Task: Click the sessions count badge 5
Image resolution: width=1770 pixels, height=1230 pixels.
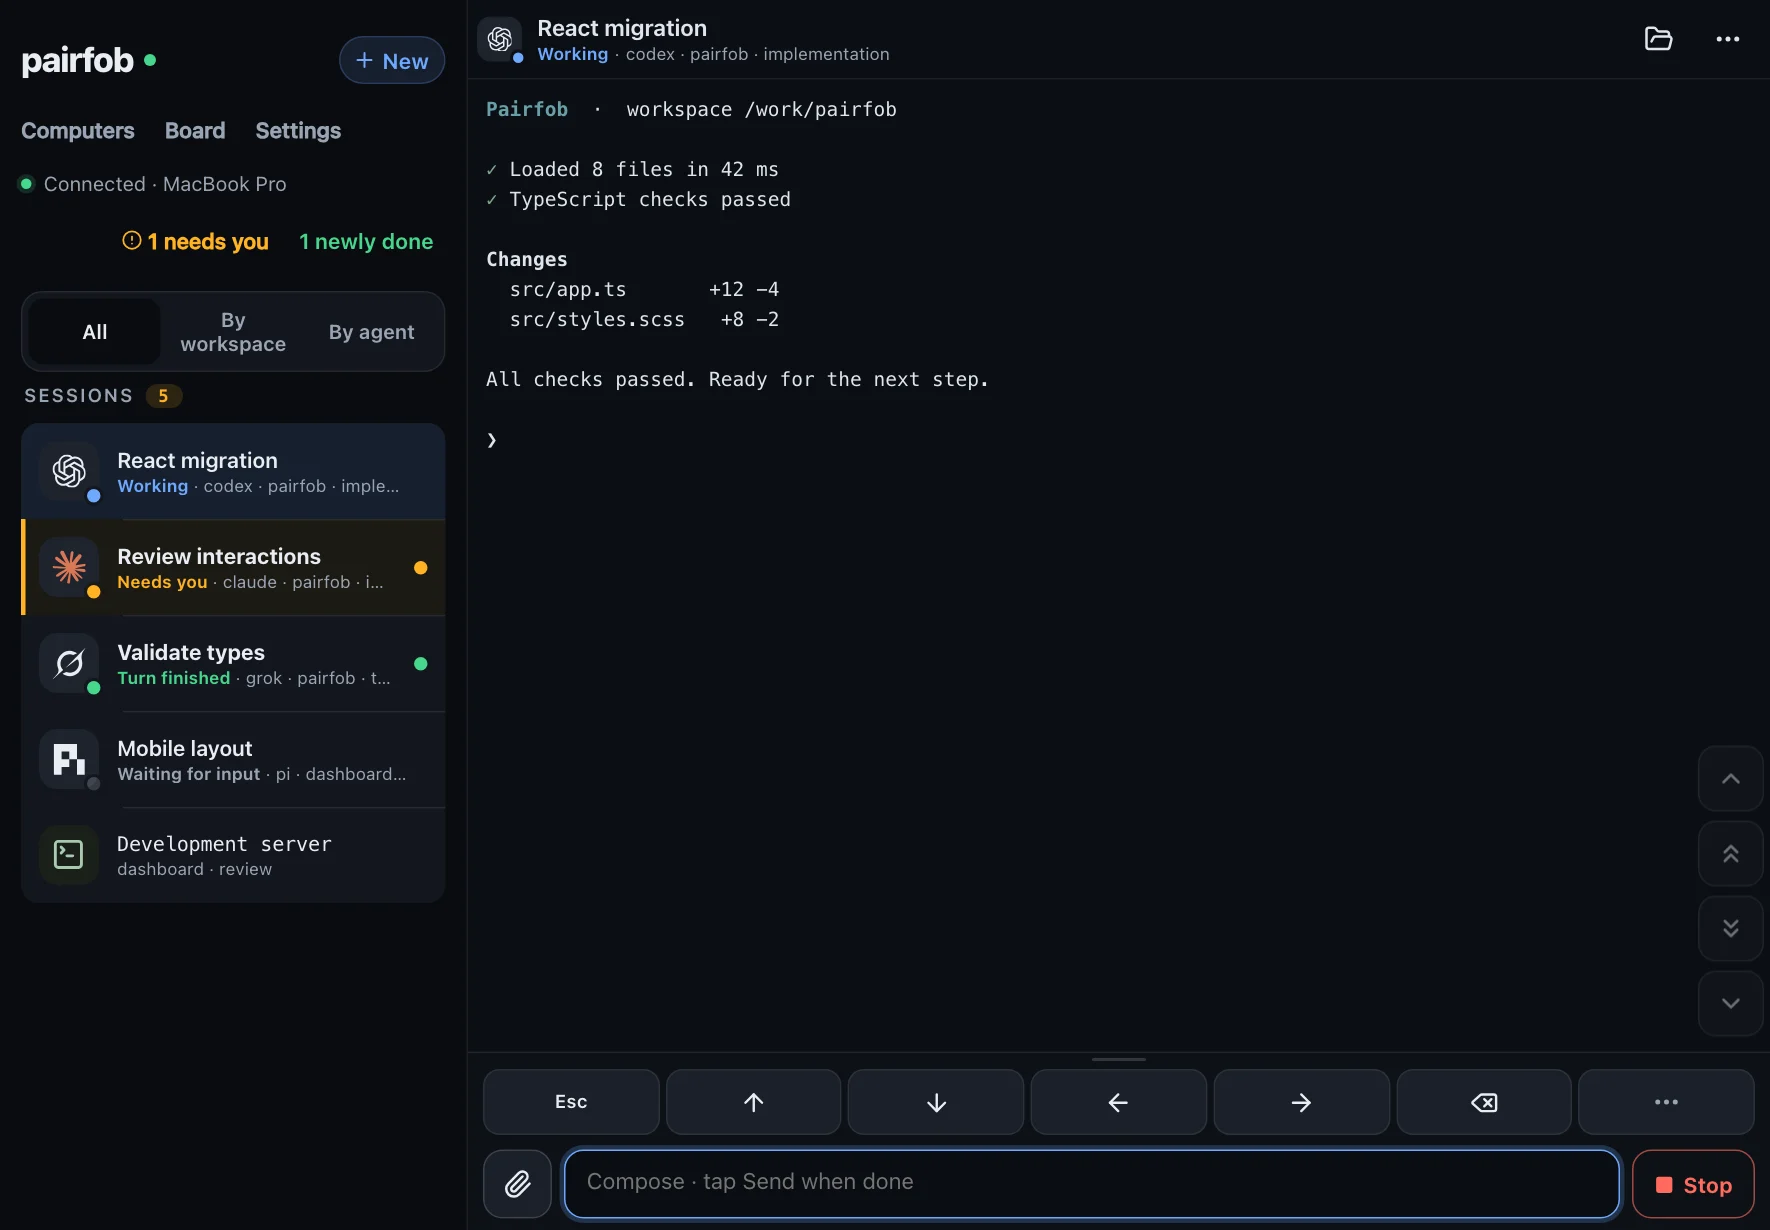Action: point(164,396)
